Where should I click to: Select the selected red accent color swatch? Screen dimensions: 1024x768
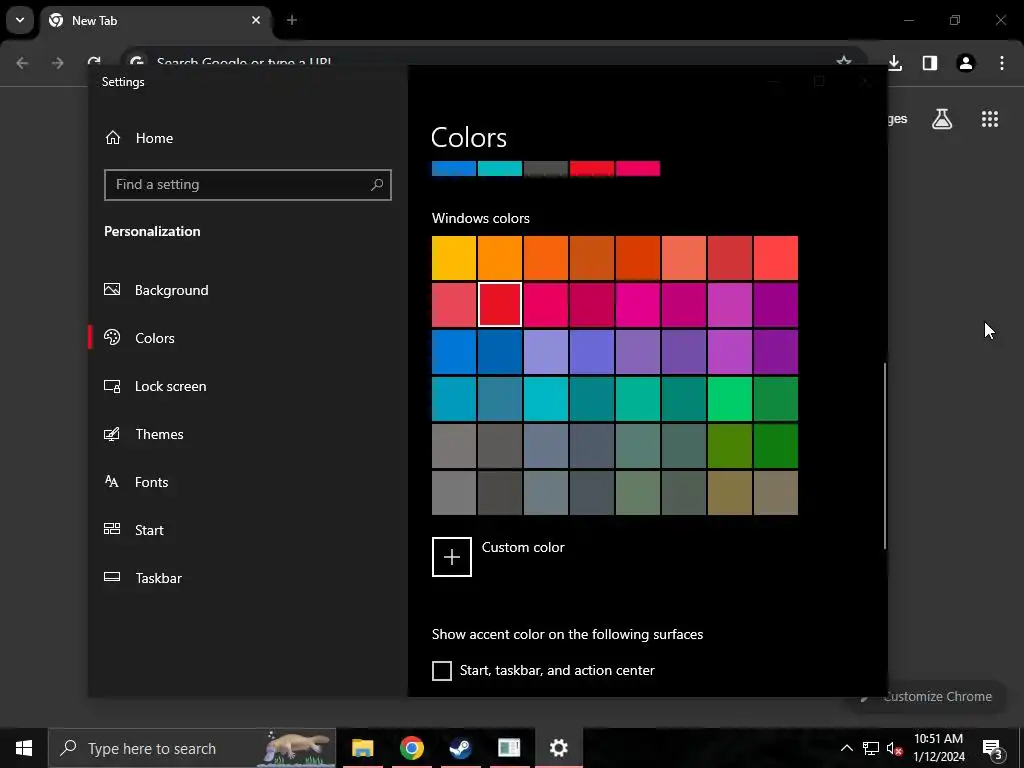500,304
